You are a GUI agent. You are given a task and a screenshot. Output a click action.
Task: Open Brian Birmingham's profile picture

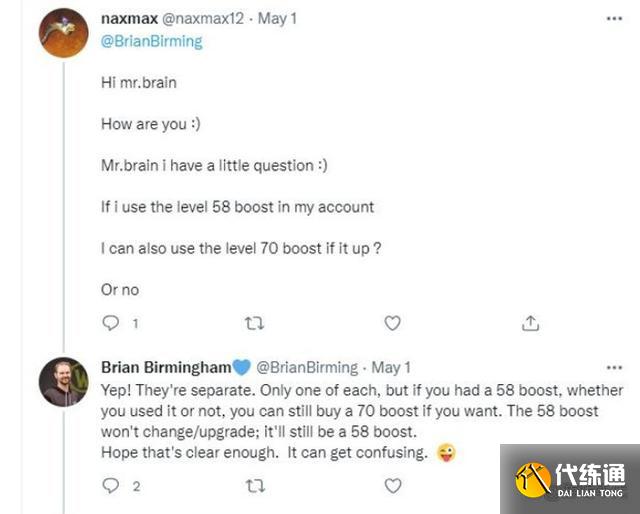(63, 381)
